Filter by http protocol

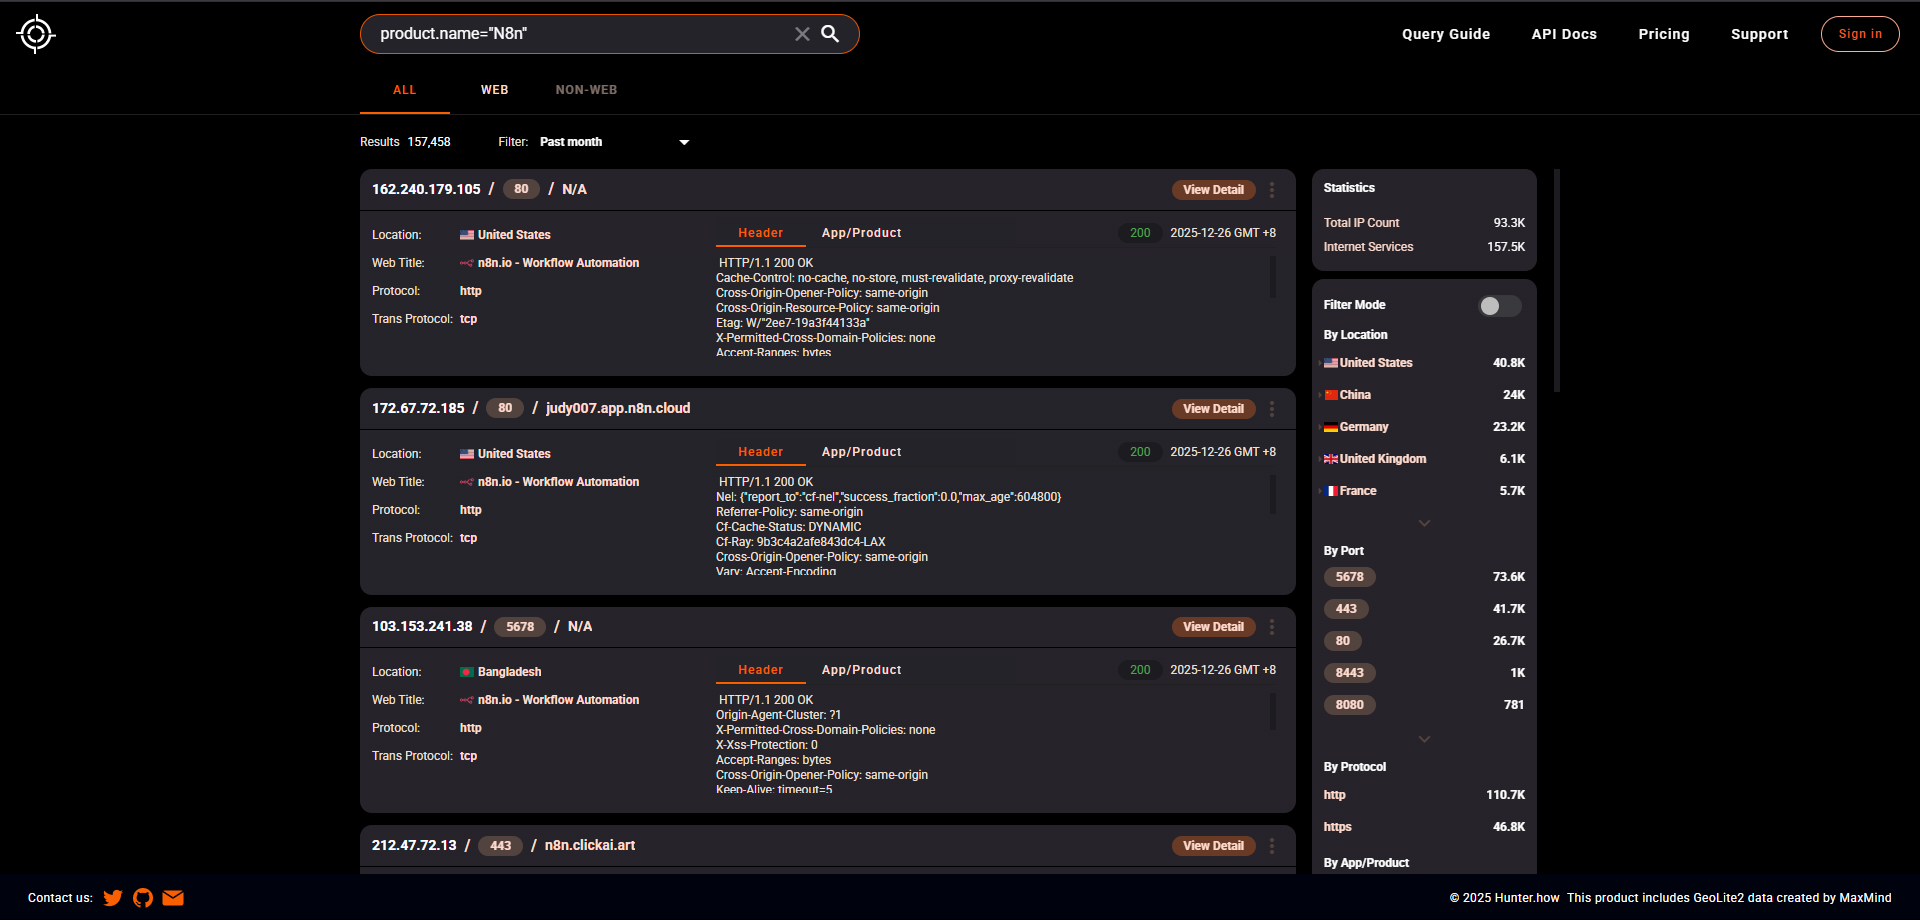pyautogui.click(x=1334, y=795)
